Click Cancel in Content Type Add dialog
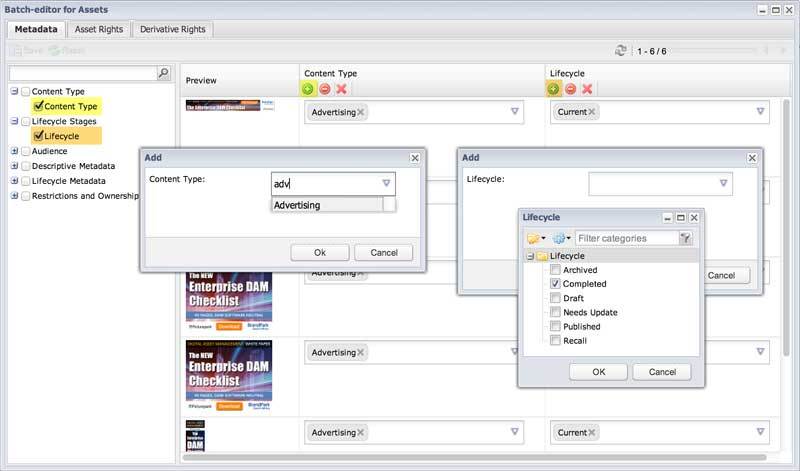This screenshot has width=800, height=471. 384,253
